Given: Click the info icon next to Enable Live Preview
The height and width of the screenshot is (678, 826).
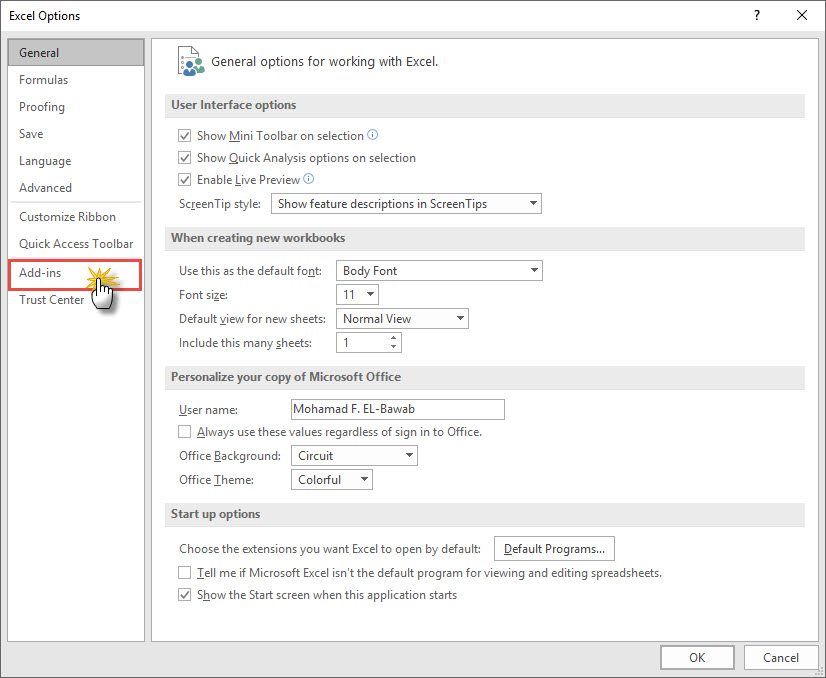Looking at the screenshot, I should [309, 180].
